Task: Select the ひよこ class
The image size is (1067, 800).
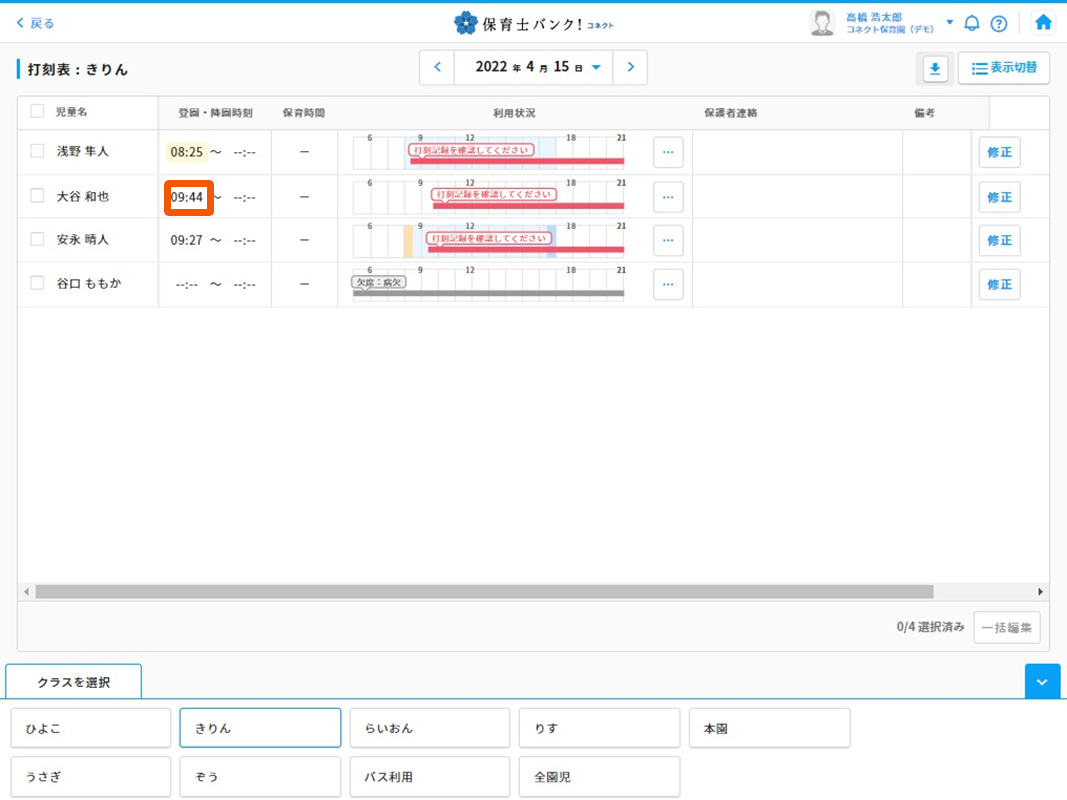Action: tap(91, 728)
